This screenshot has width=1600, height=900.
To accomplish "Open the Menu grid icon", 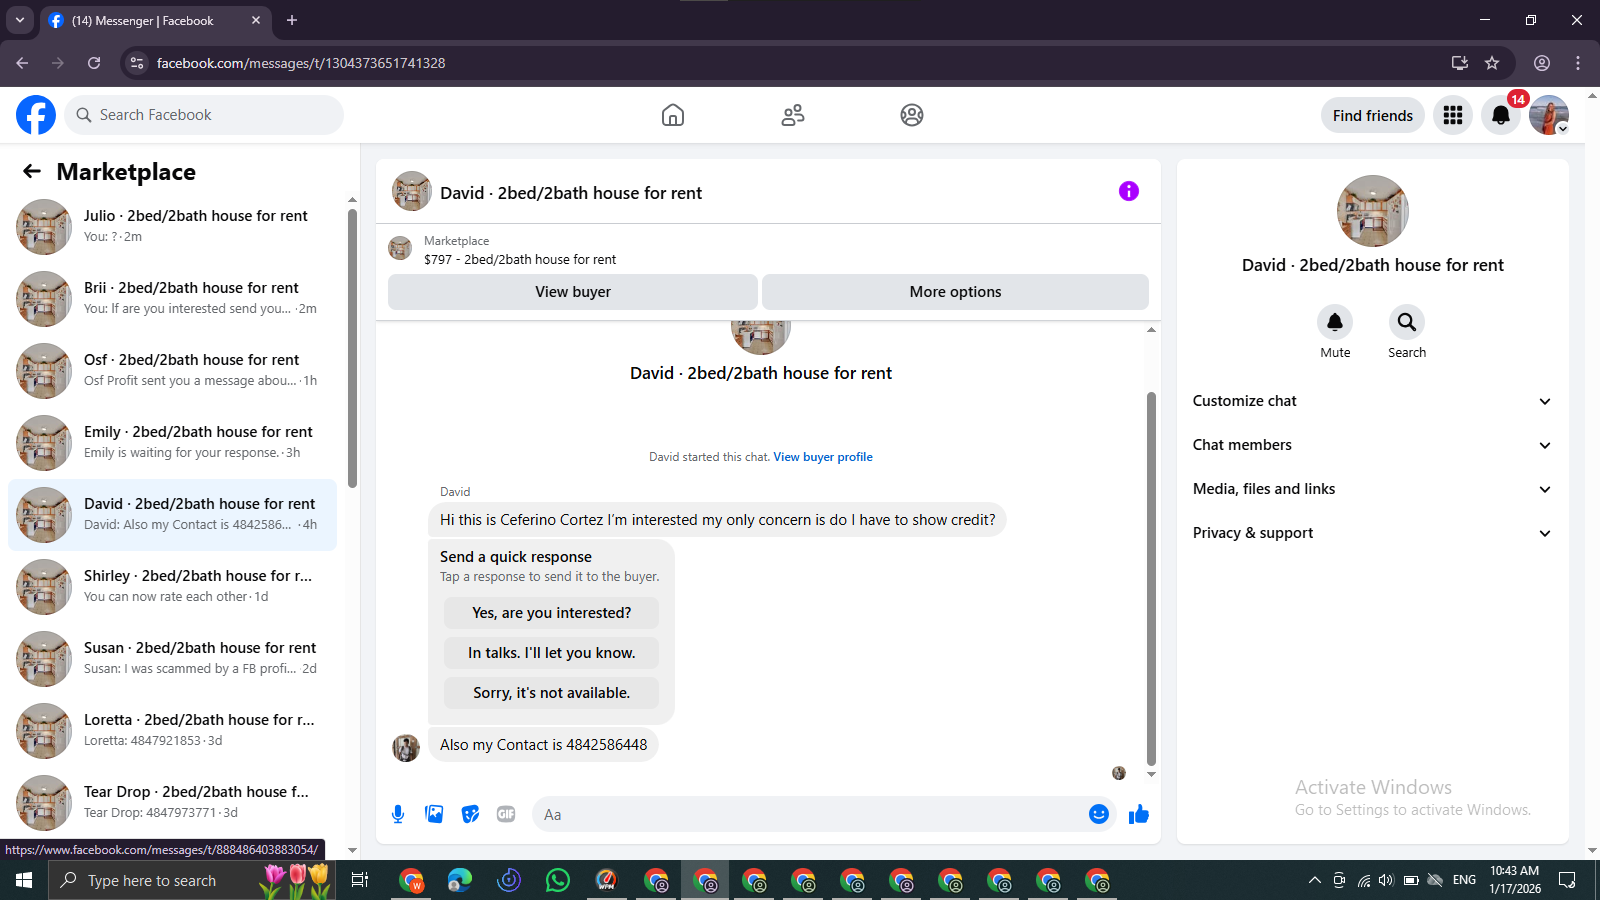I will (x=1453, y=115).
